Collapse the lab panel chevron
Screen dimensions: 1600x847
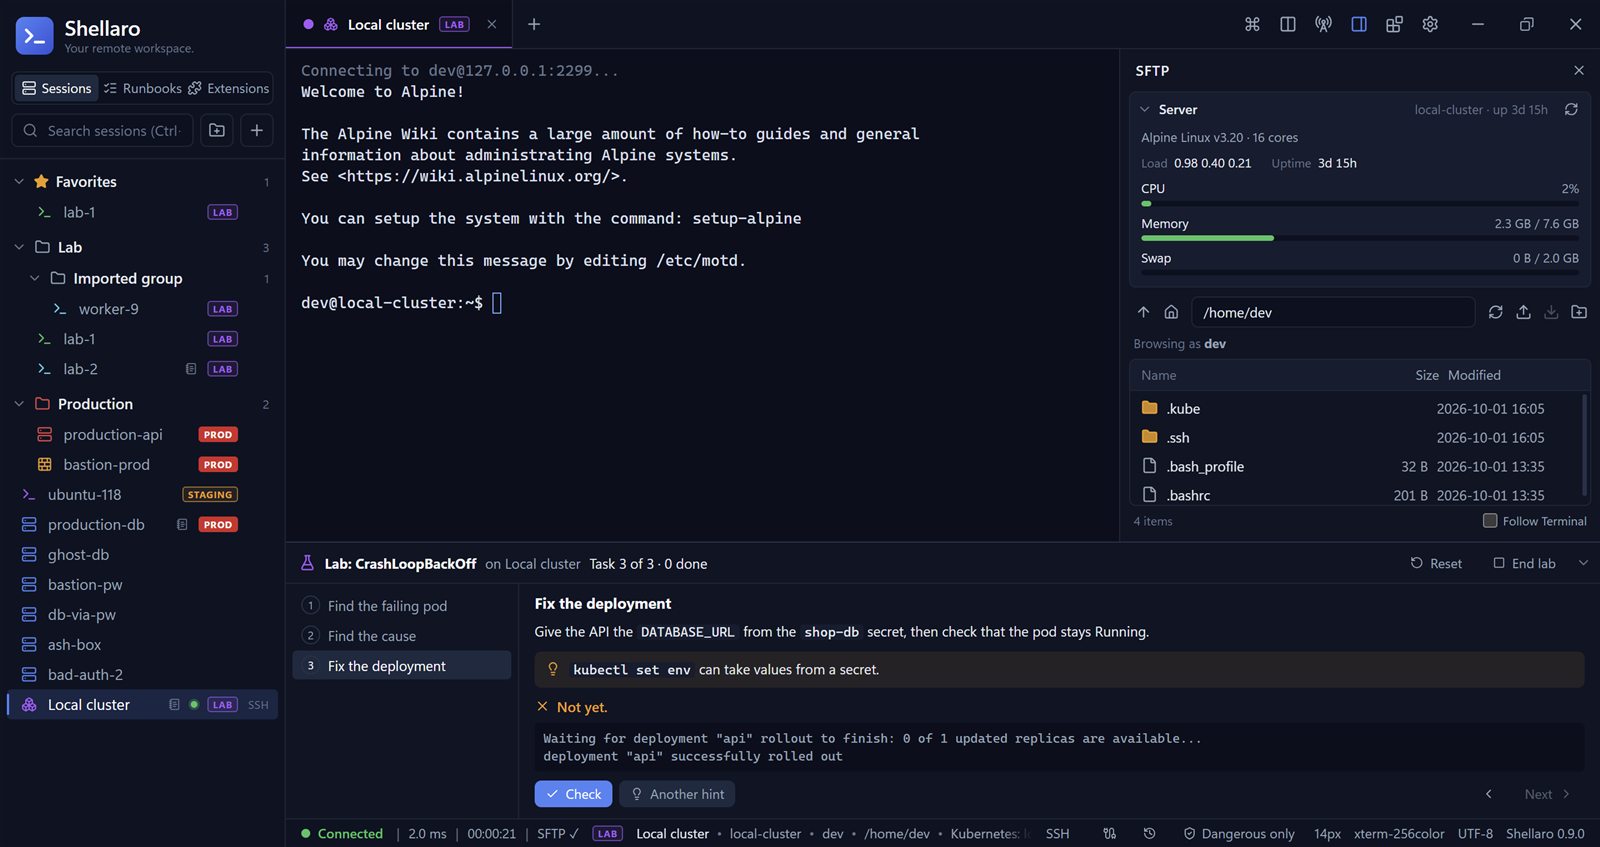[x=1583, y=563]
